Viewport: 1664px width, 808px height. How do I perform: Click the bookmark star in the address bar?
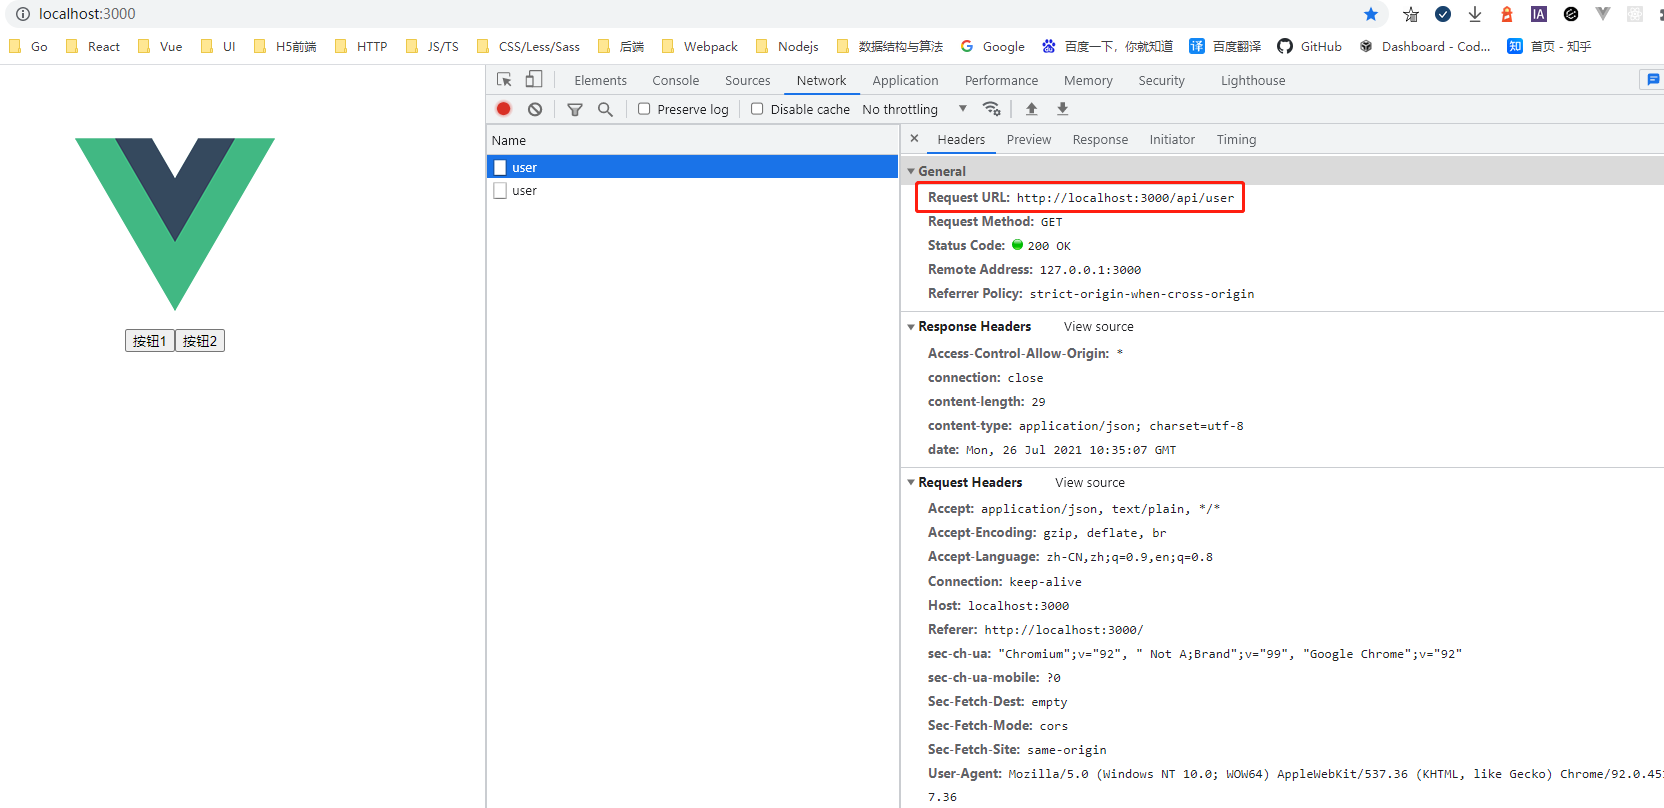coord(1371,14)
